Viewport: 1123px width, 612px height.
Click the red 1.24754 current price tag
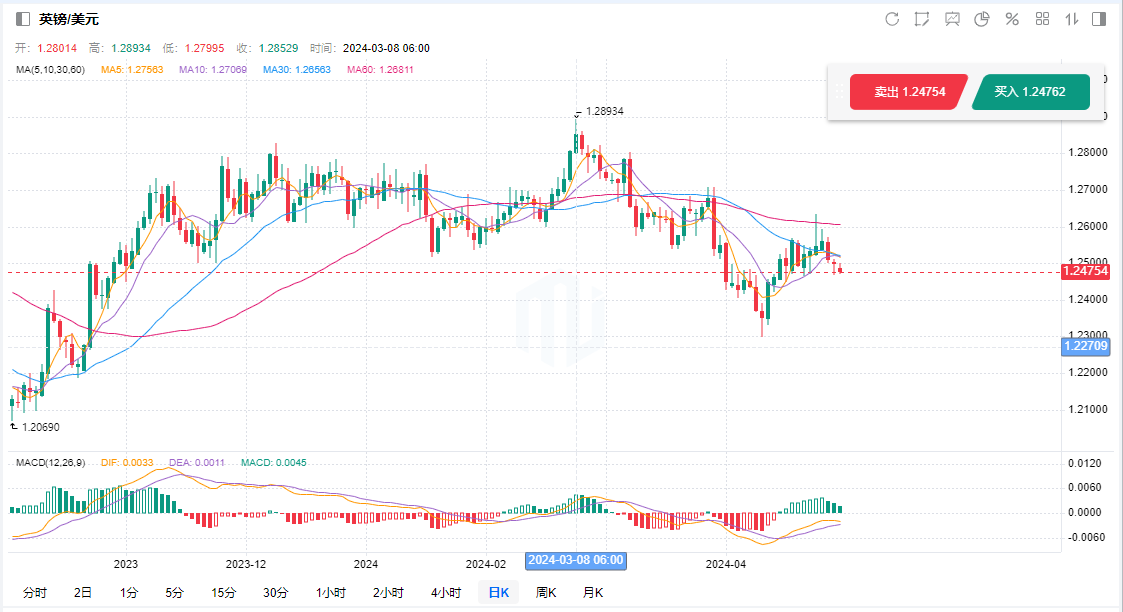[1086, 272]
